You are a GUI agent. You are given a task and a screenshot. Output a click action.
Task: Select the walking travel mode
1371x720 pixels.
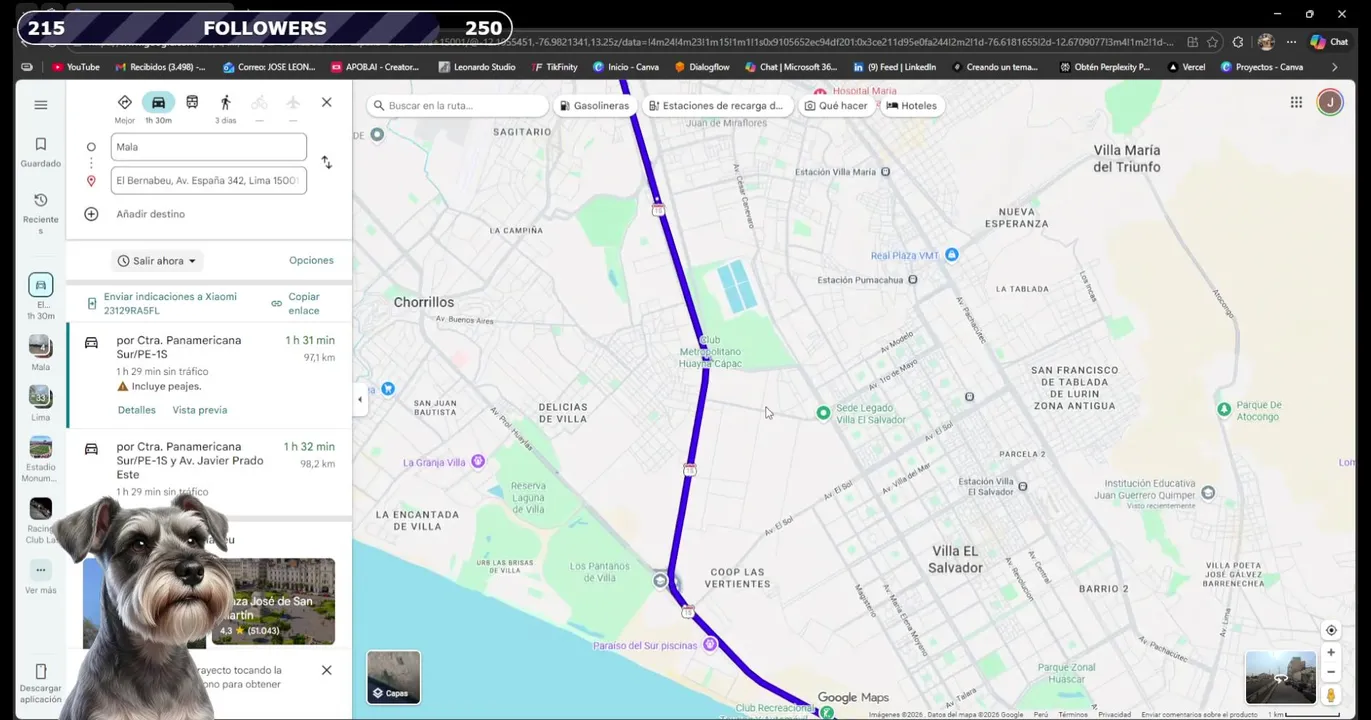226,108
